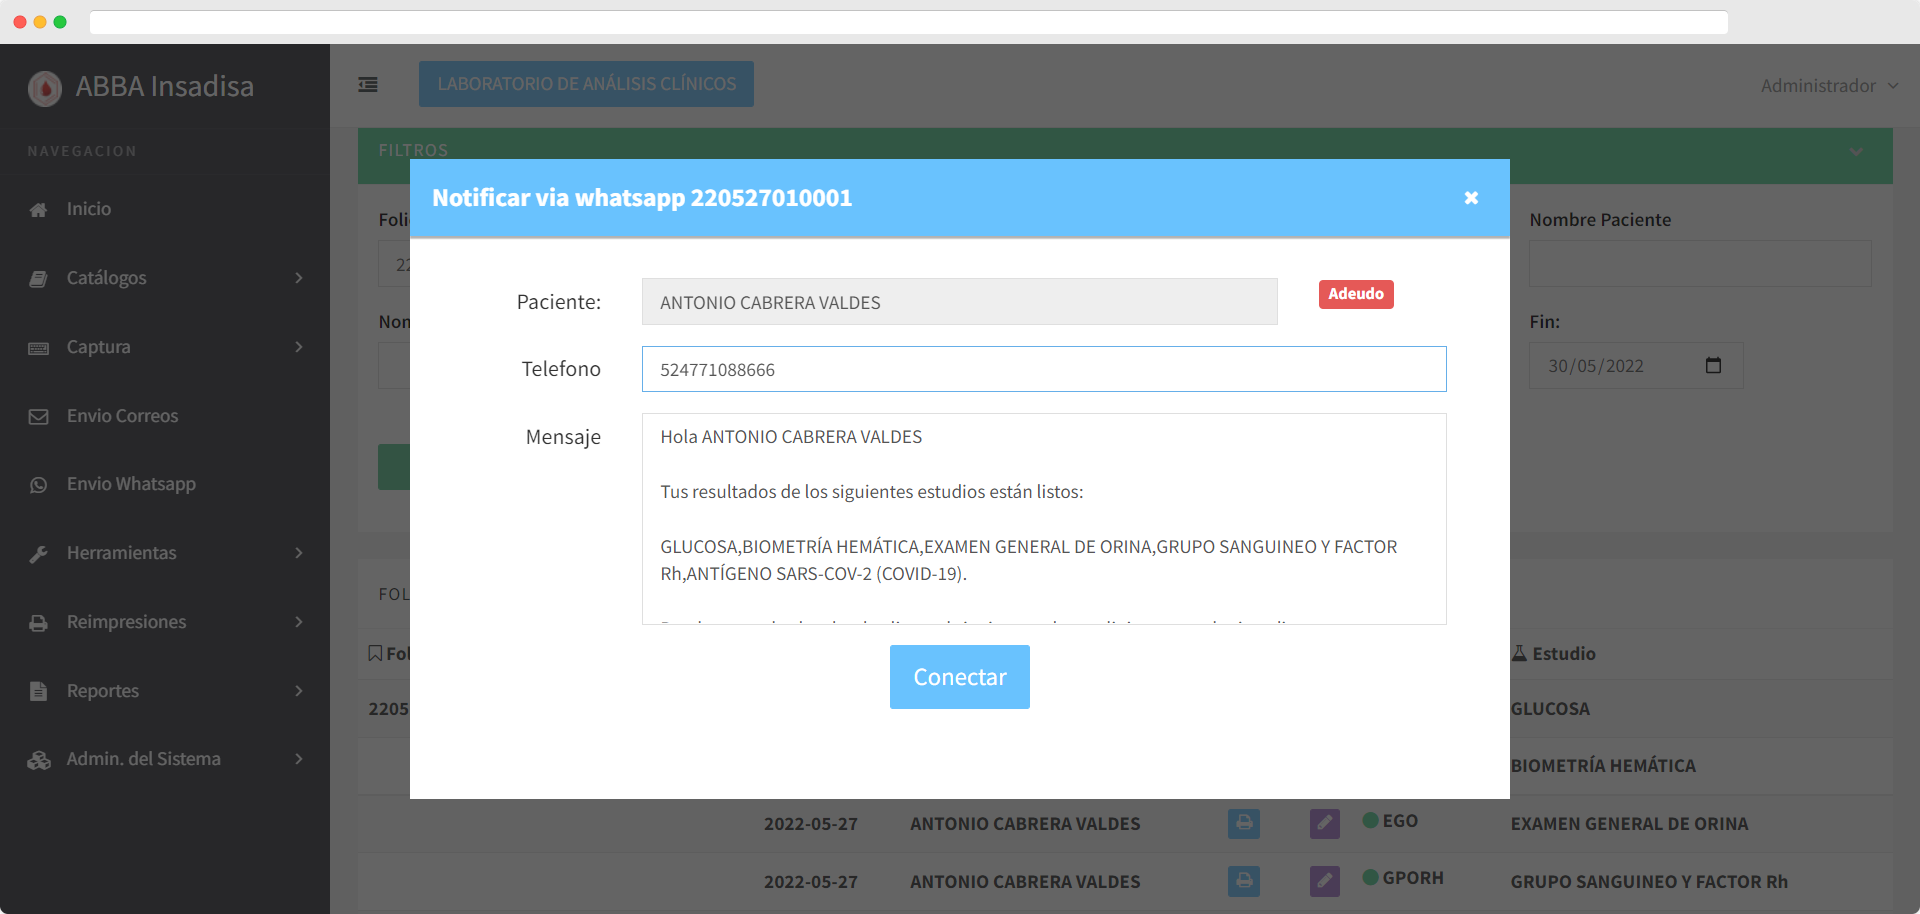Expand the Herramientas chevron
Screen dimensions: 1920x914
299,553
